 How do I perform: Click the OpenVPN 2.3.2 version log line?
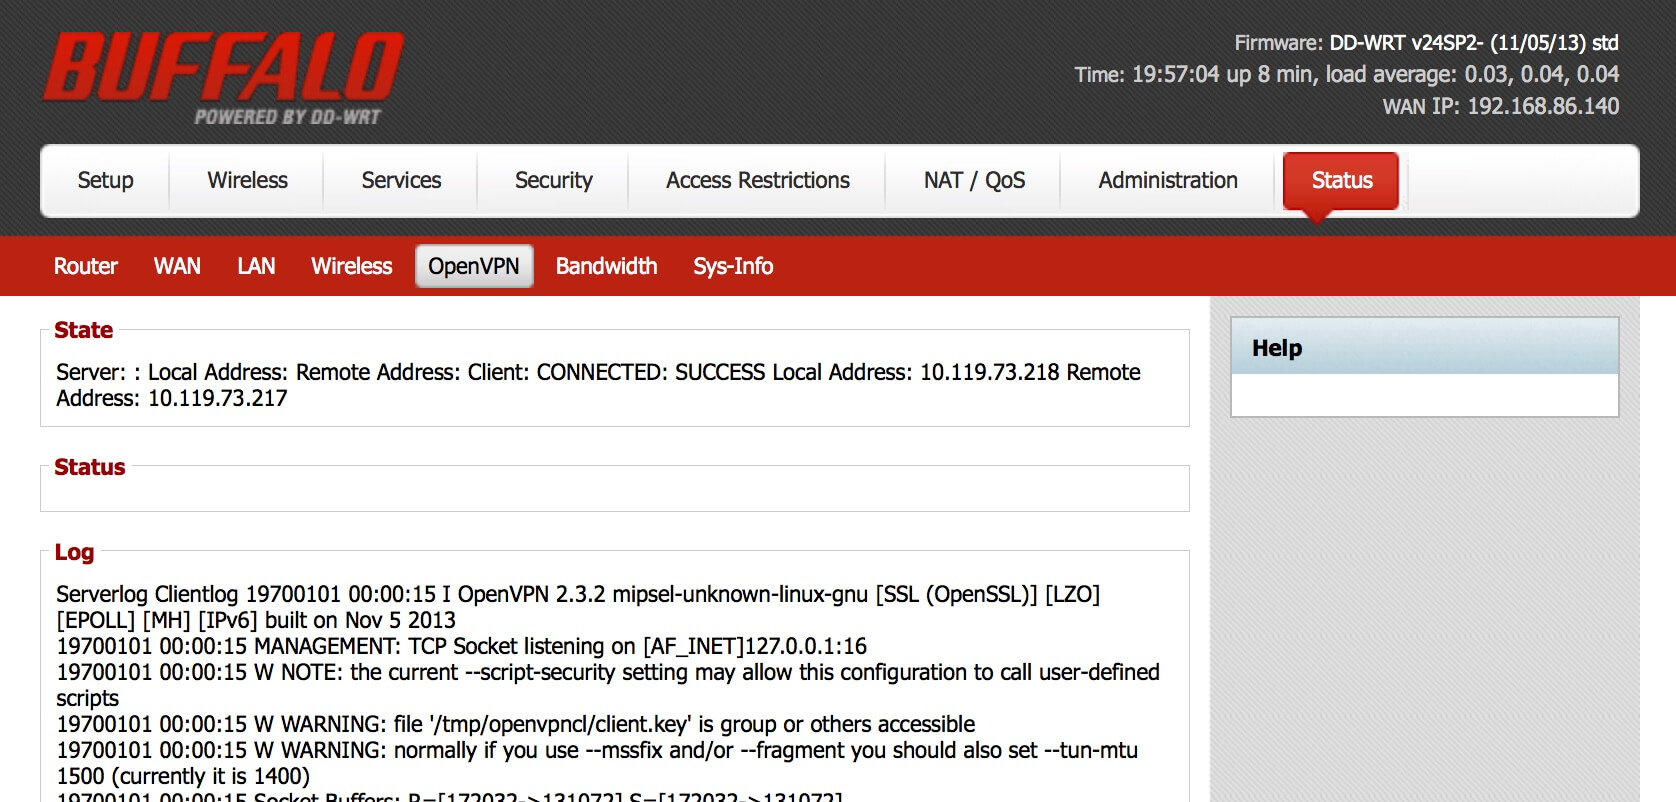click(578, 607)
